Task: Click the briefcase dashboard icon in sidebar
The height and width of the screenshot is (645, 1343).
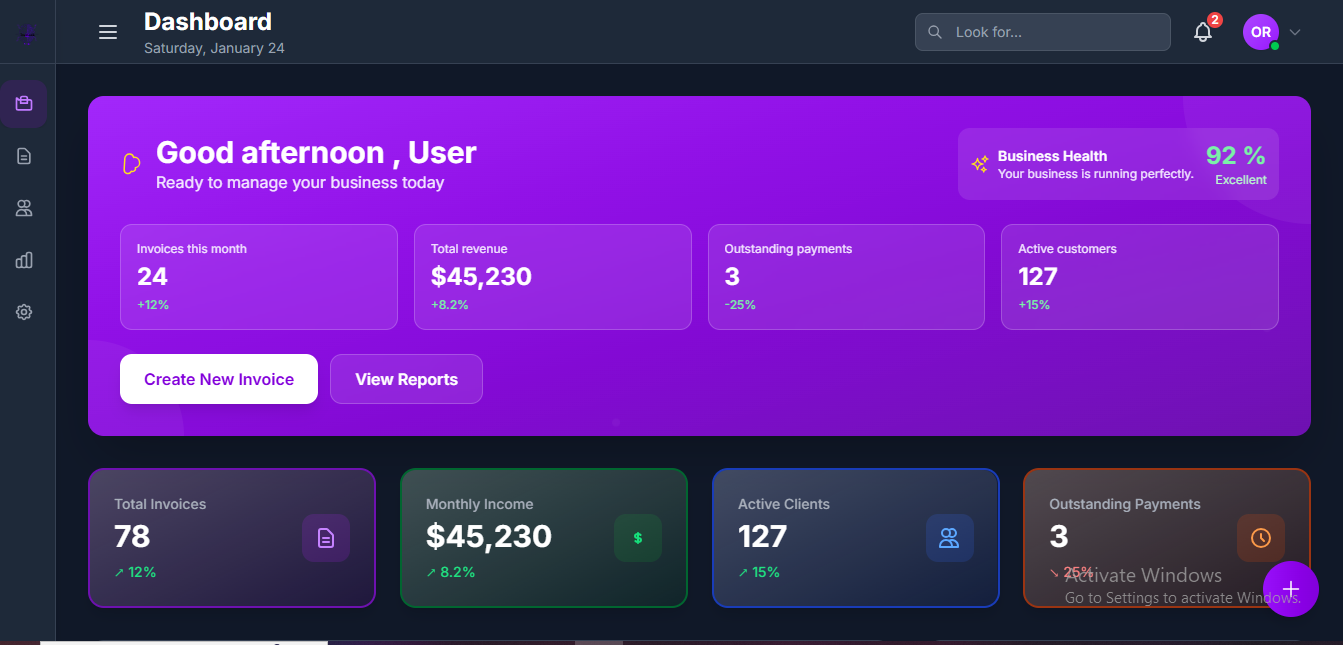Action: click(x=24, y=104)
